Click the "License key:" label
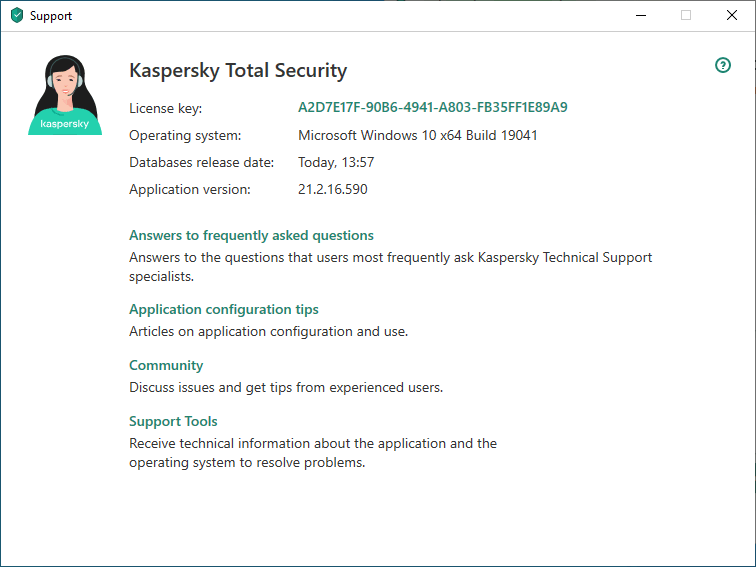Image resolution: width=756 pixels, height=567 pixels. coord(166,108)
